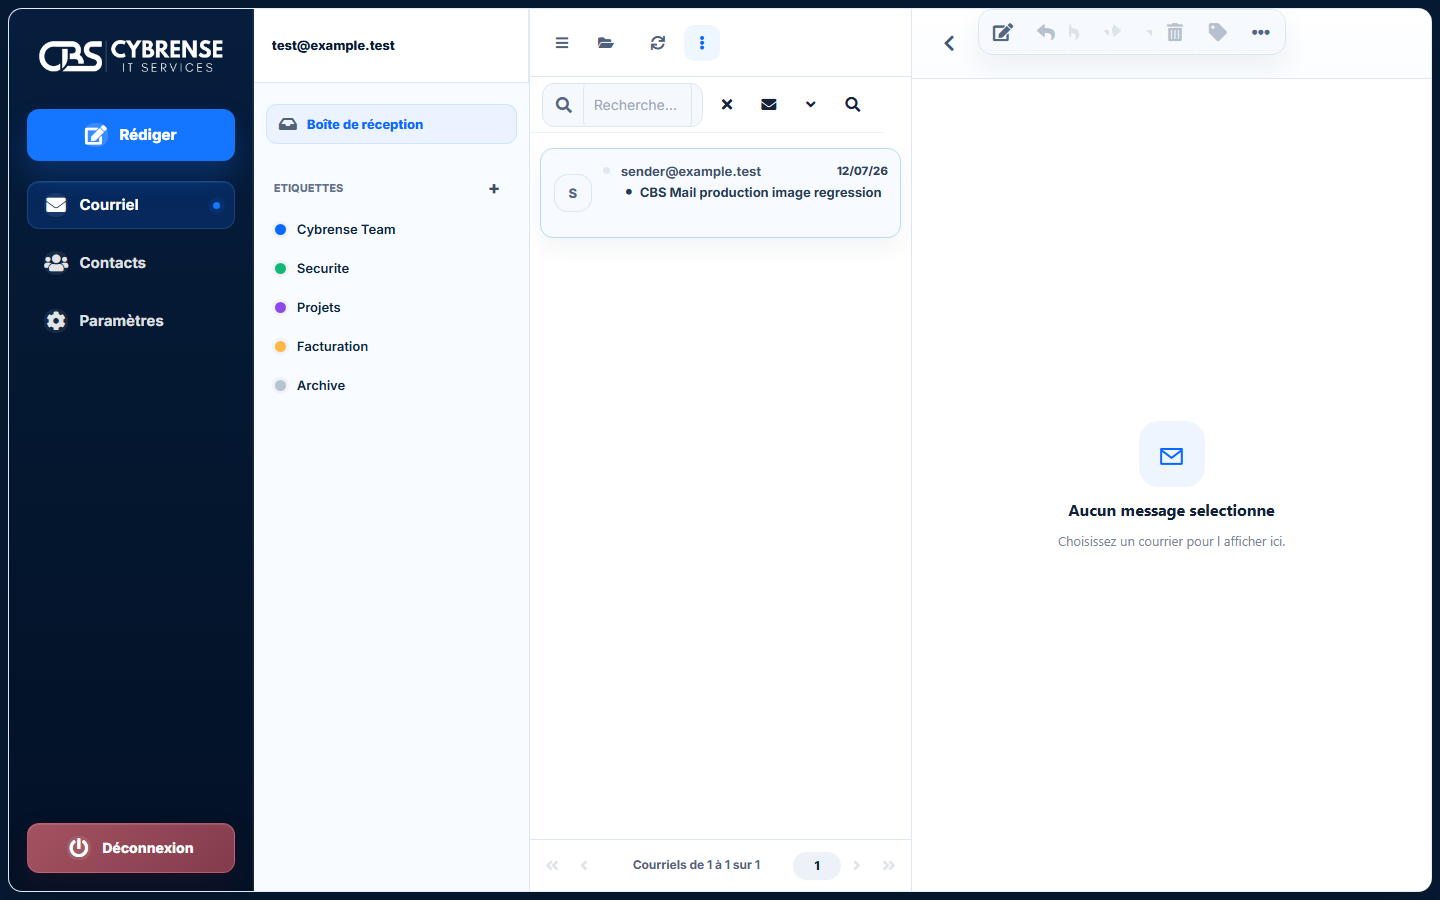Image resolution: width=1440 pixels, height=900 pixels.
Task: Run search with the right magnifier icon
Action: point(853,104)
